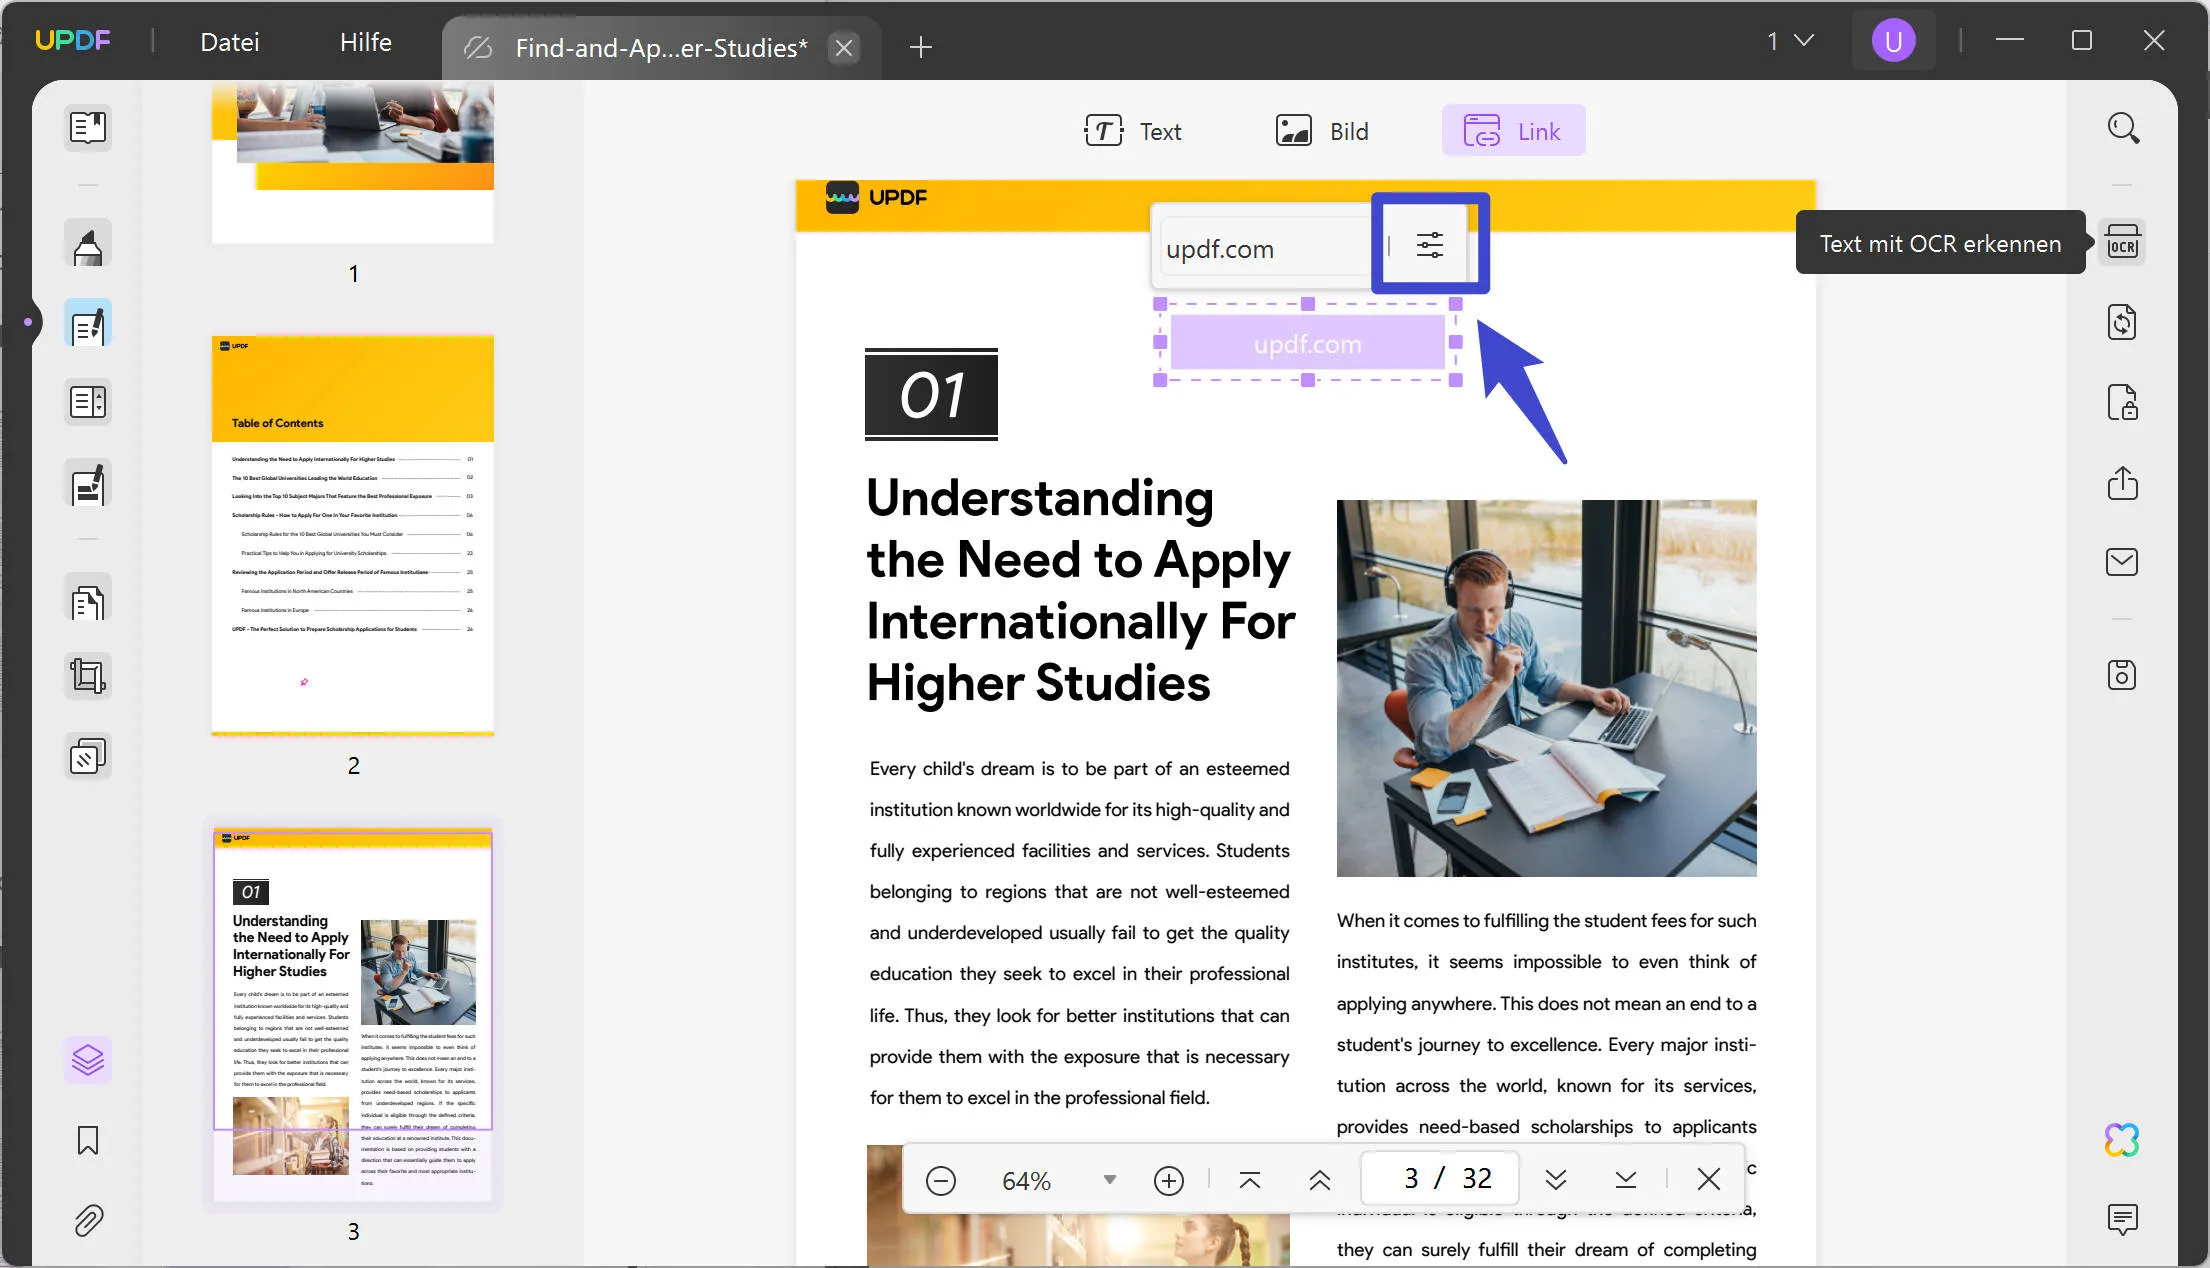Image resolution: width=2210 pixels, height=1268 pixels.
Task: Open the layers panel icon
Action: click(x=88, y=1060)
